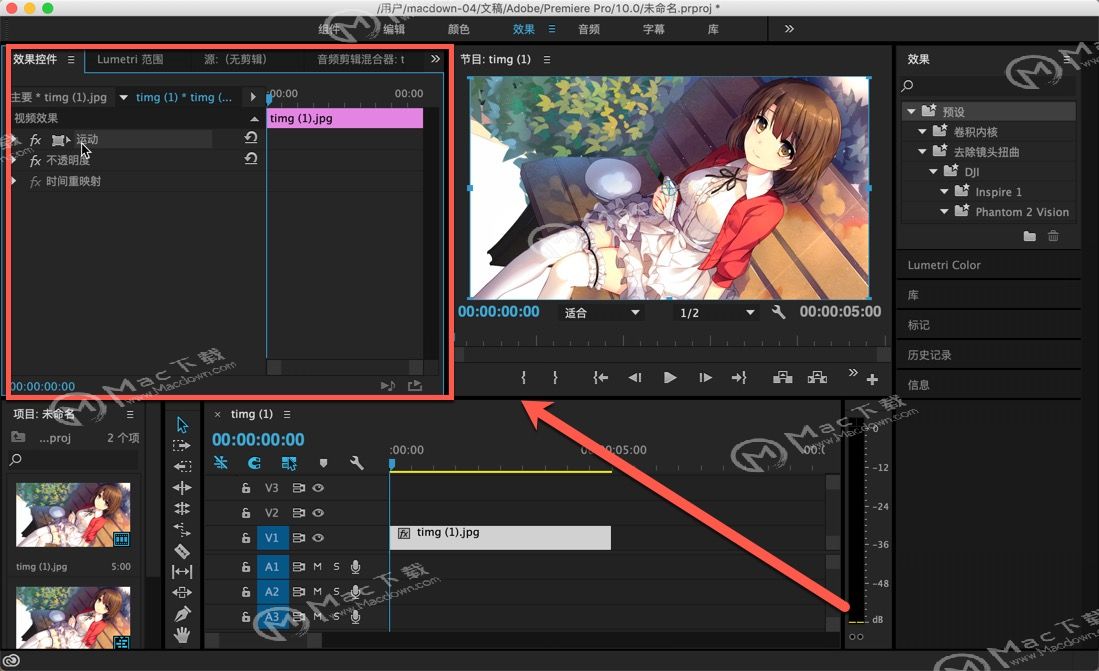Toggle V1 track visibility eye
Screen dimensions: 1099x671
(318, 538)
